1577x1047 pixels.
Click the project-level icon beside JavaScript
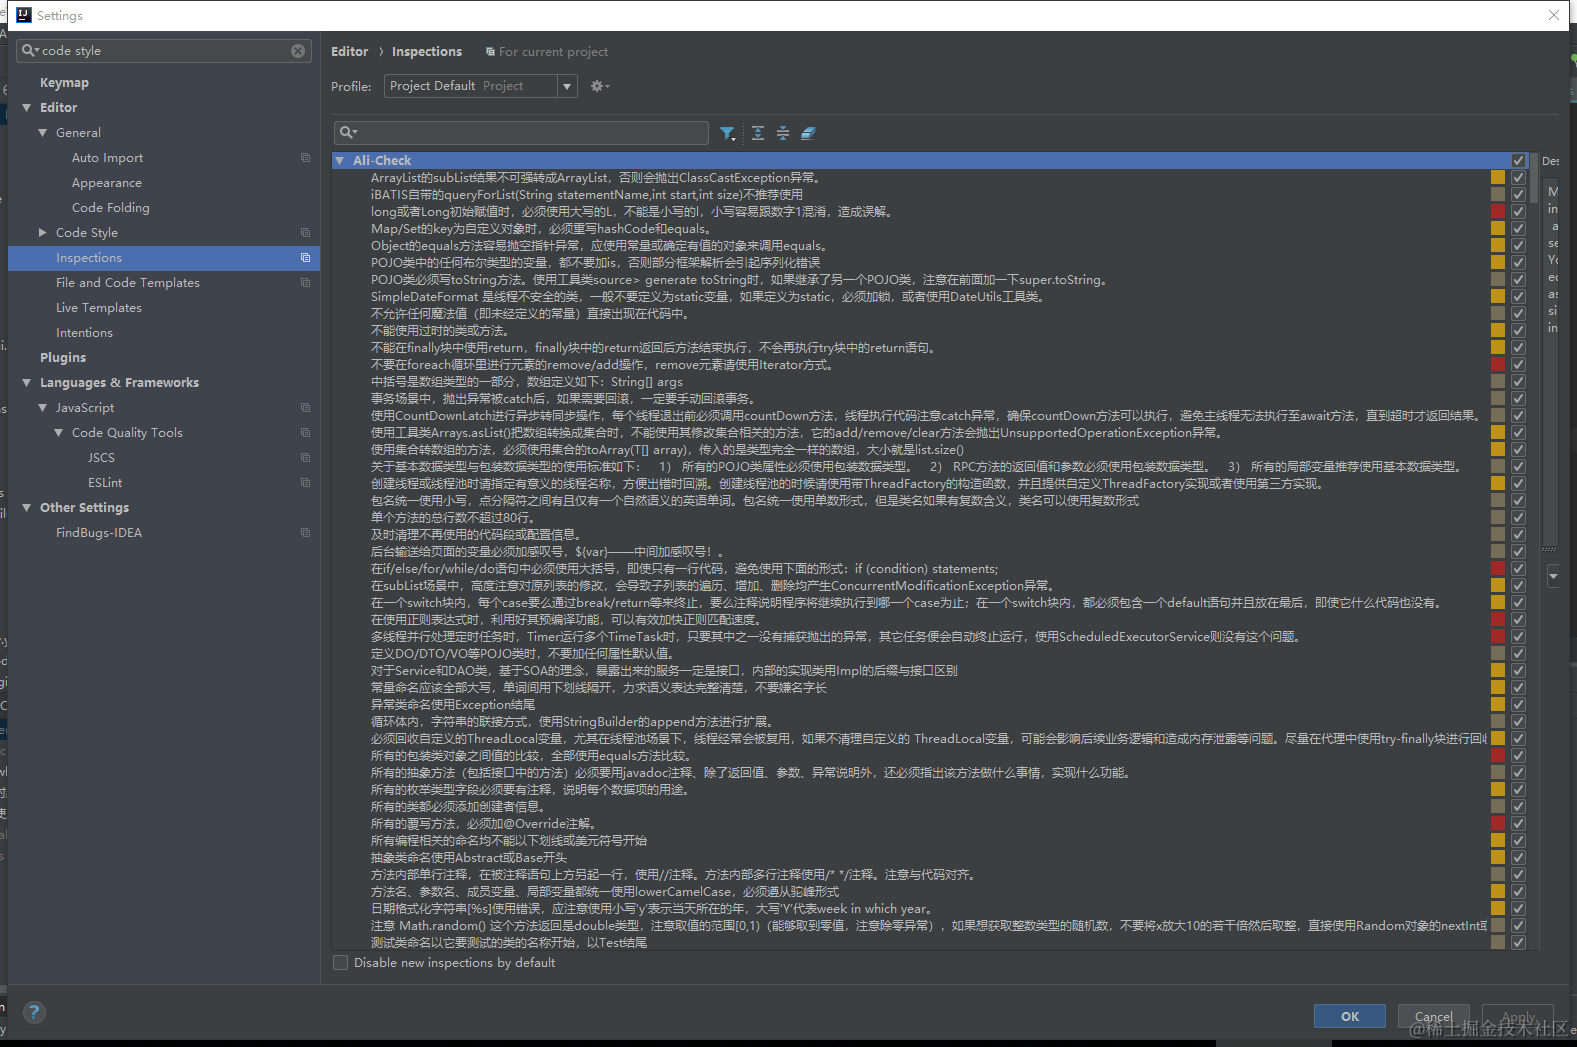point(305,408)
